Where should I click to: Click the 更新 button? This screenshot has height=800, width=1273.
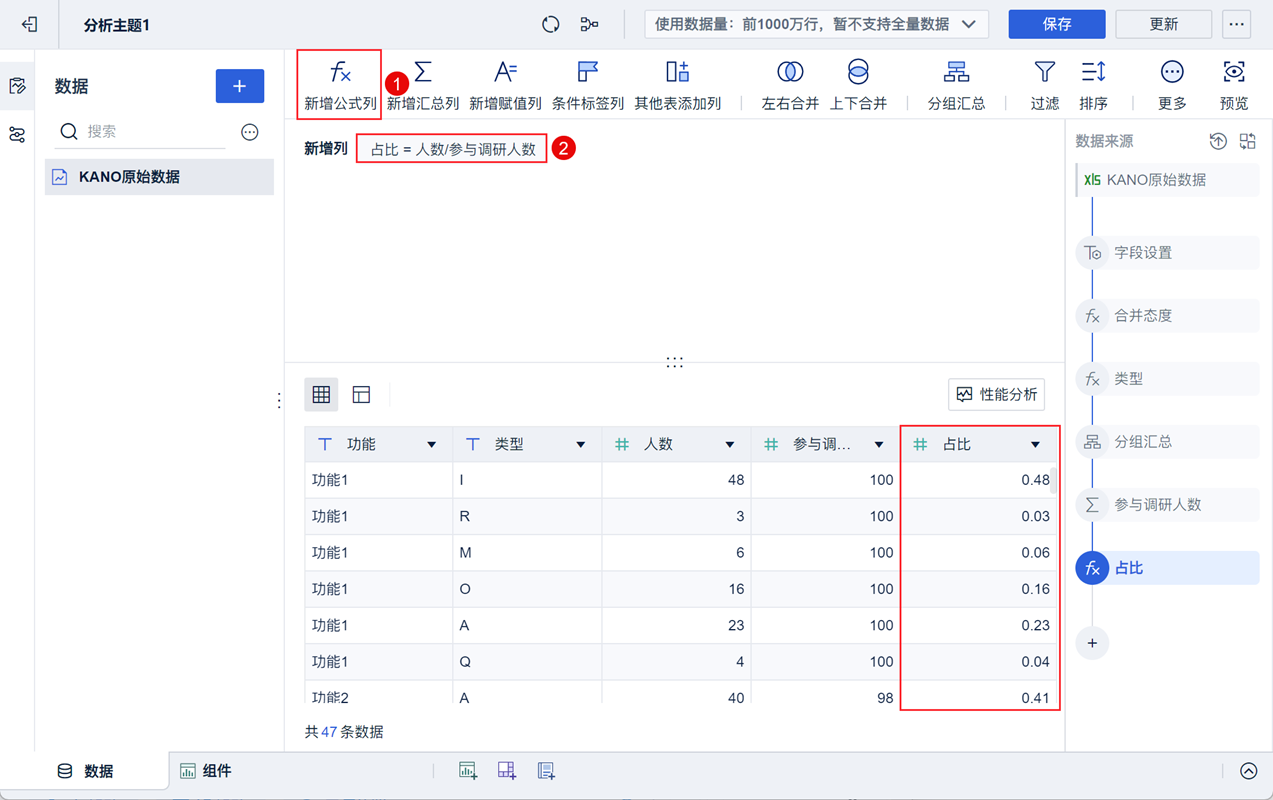pos(1164,24)
